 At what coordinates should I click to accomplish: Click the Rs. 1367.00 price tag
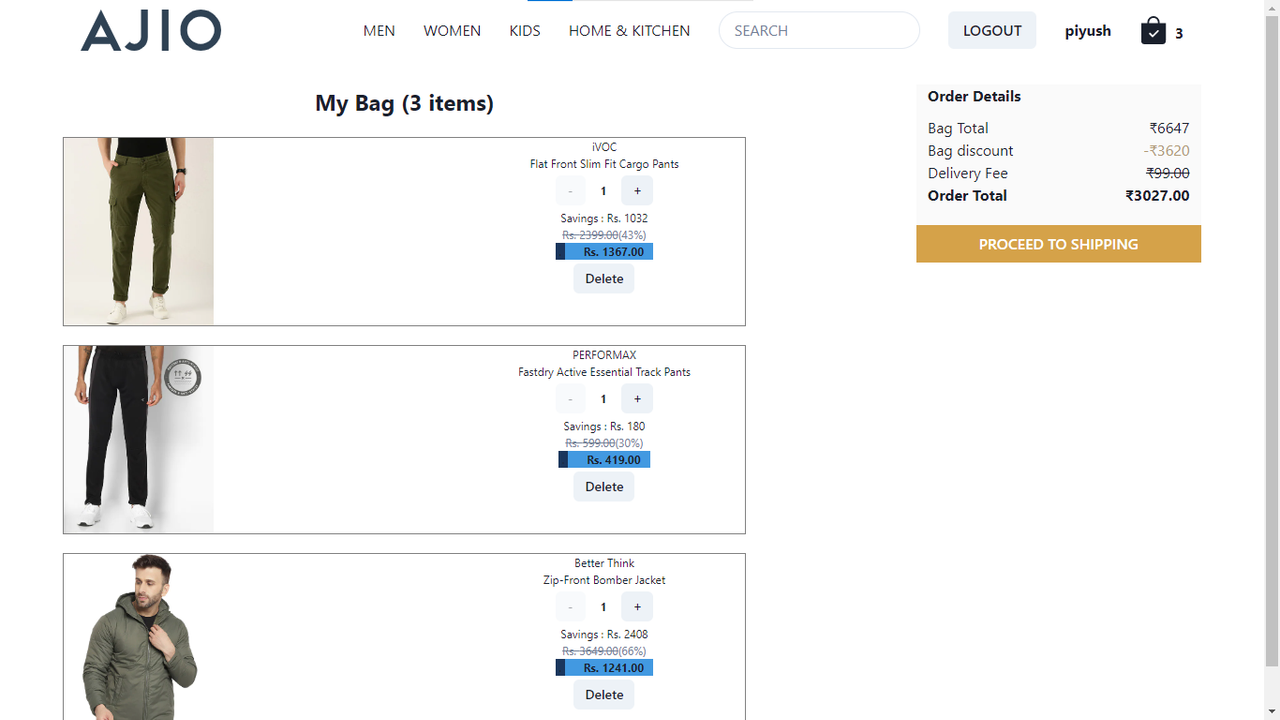pos(604,252)
